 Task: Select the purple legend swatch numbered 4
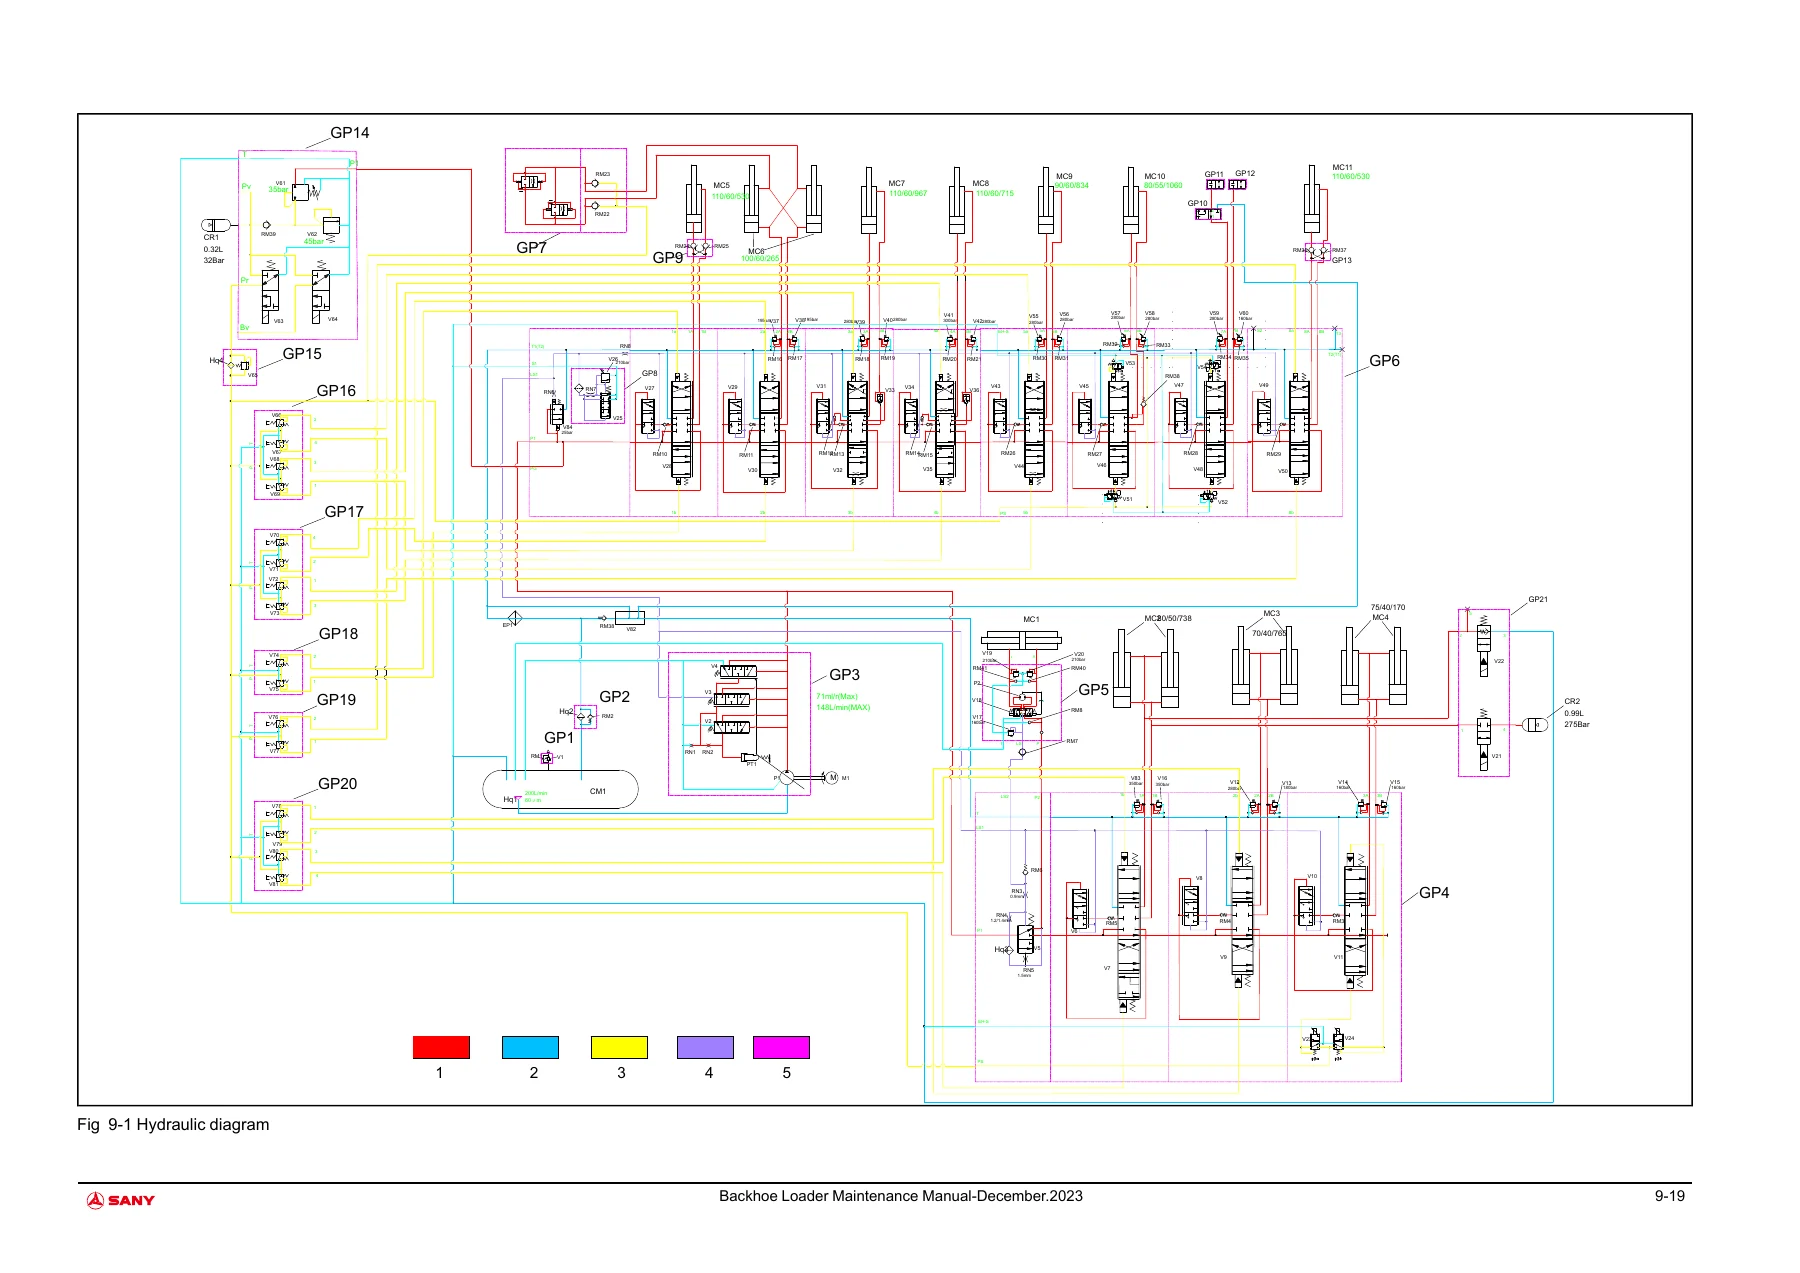705,1047
